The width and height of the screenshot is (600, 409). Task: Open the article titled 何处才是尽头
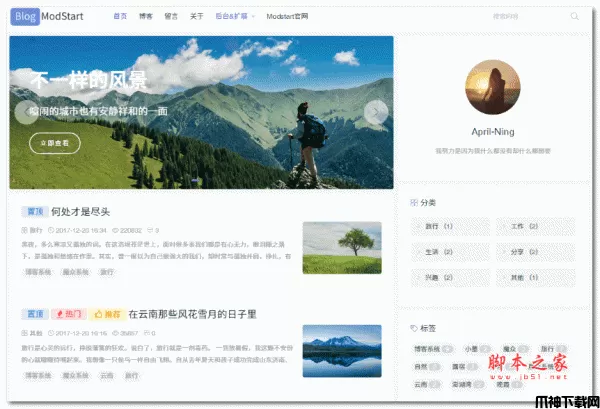80,212
